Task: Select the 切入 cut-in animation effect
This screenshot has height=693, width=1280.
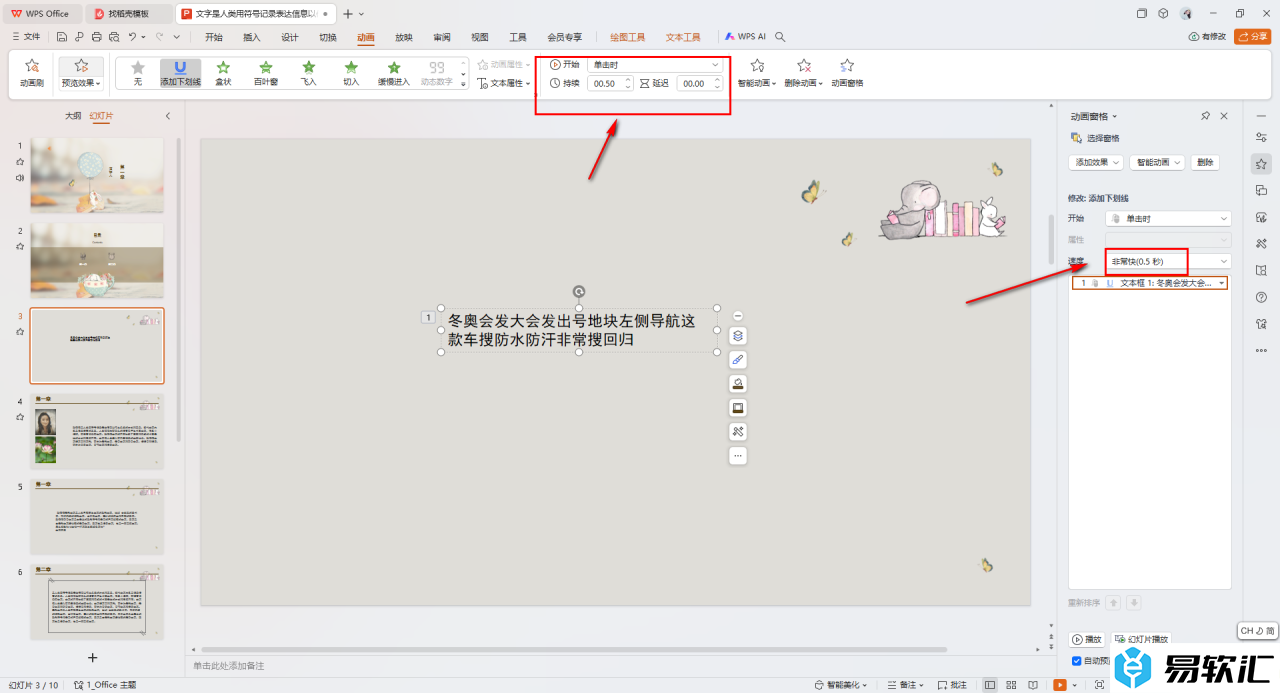Action: [x=351, y=73]
